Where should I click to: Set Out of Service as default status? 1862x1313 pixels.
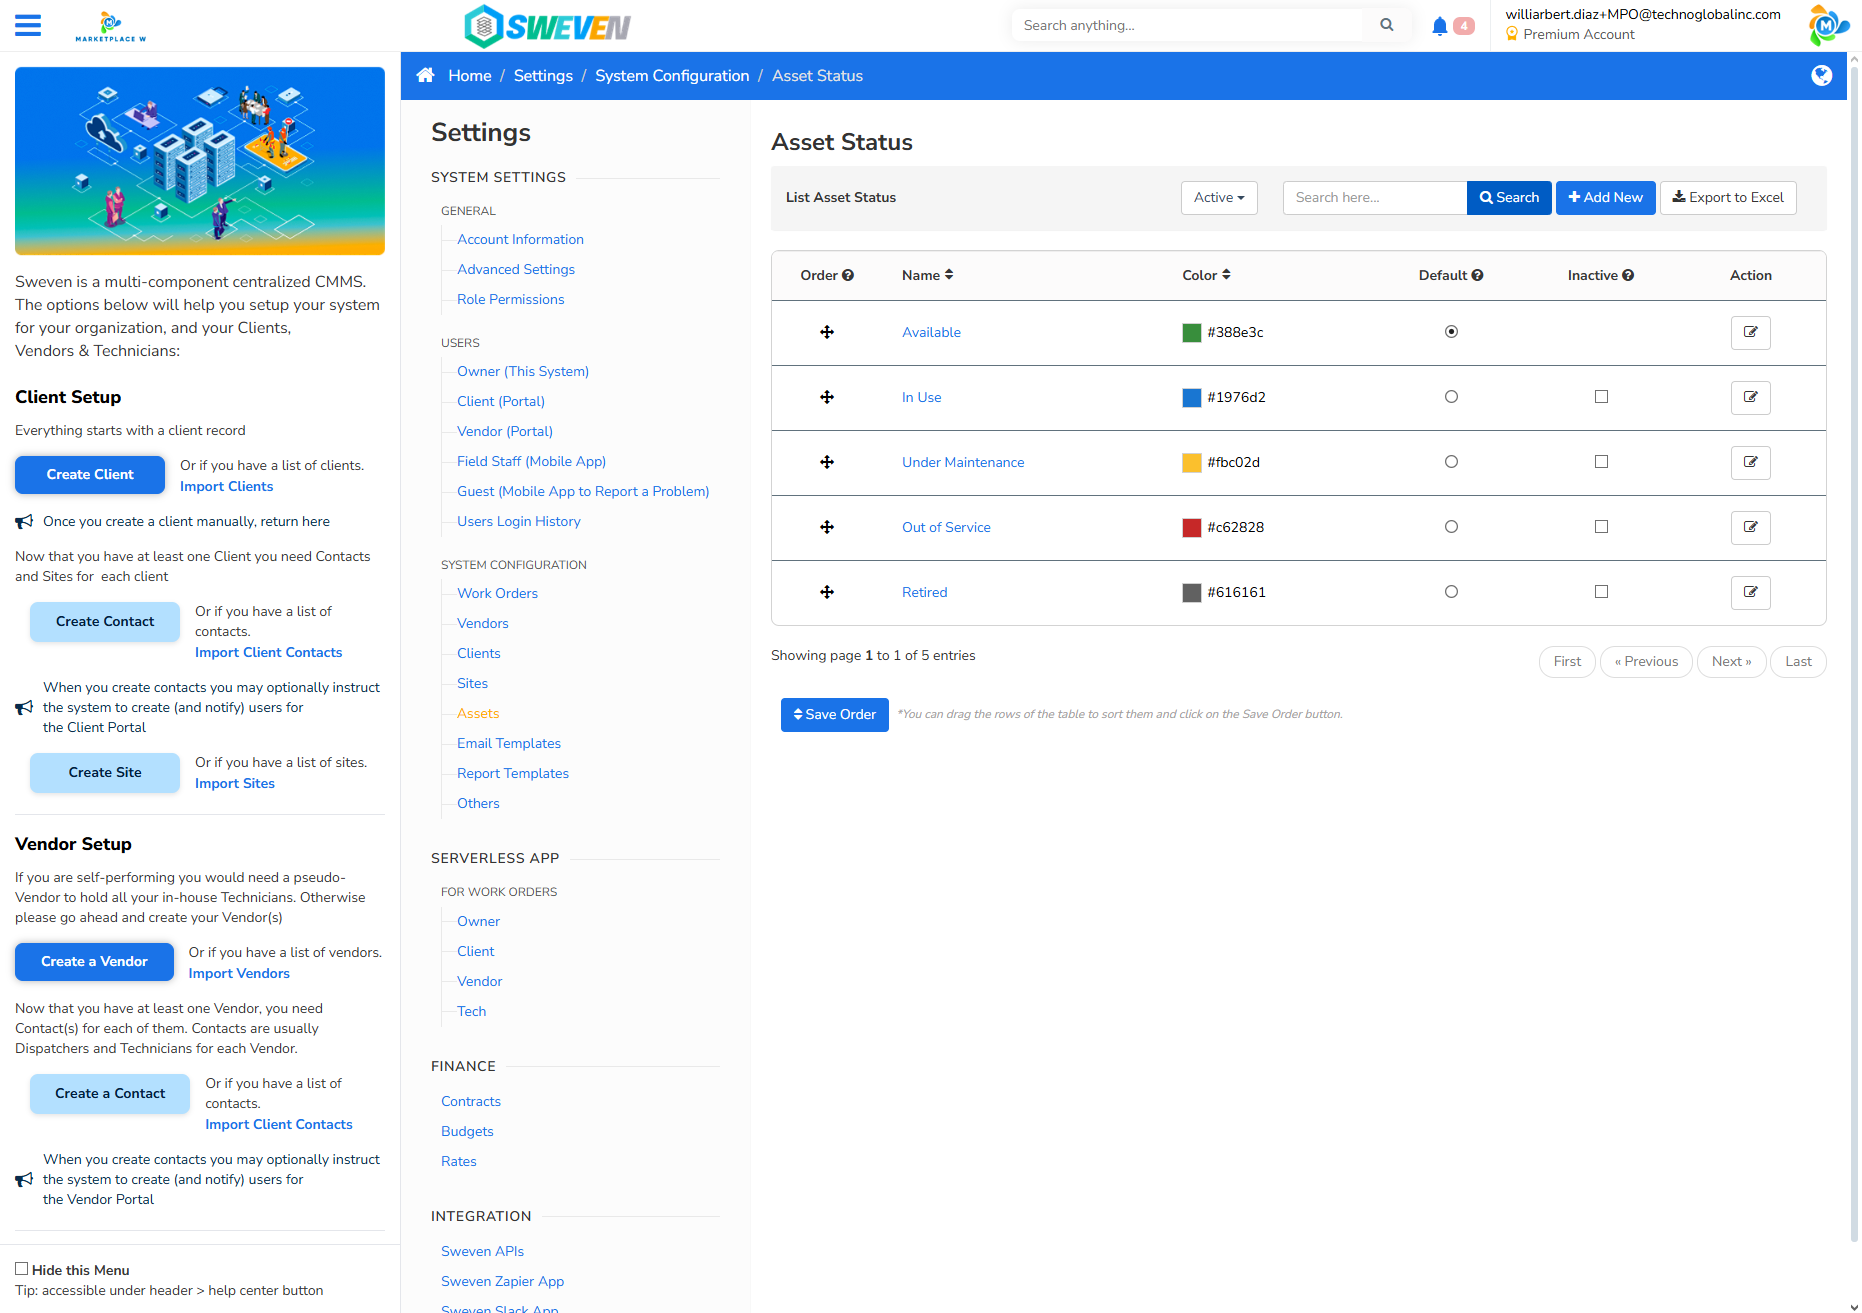pos(1451,527)
